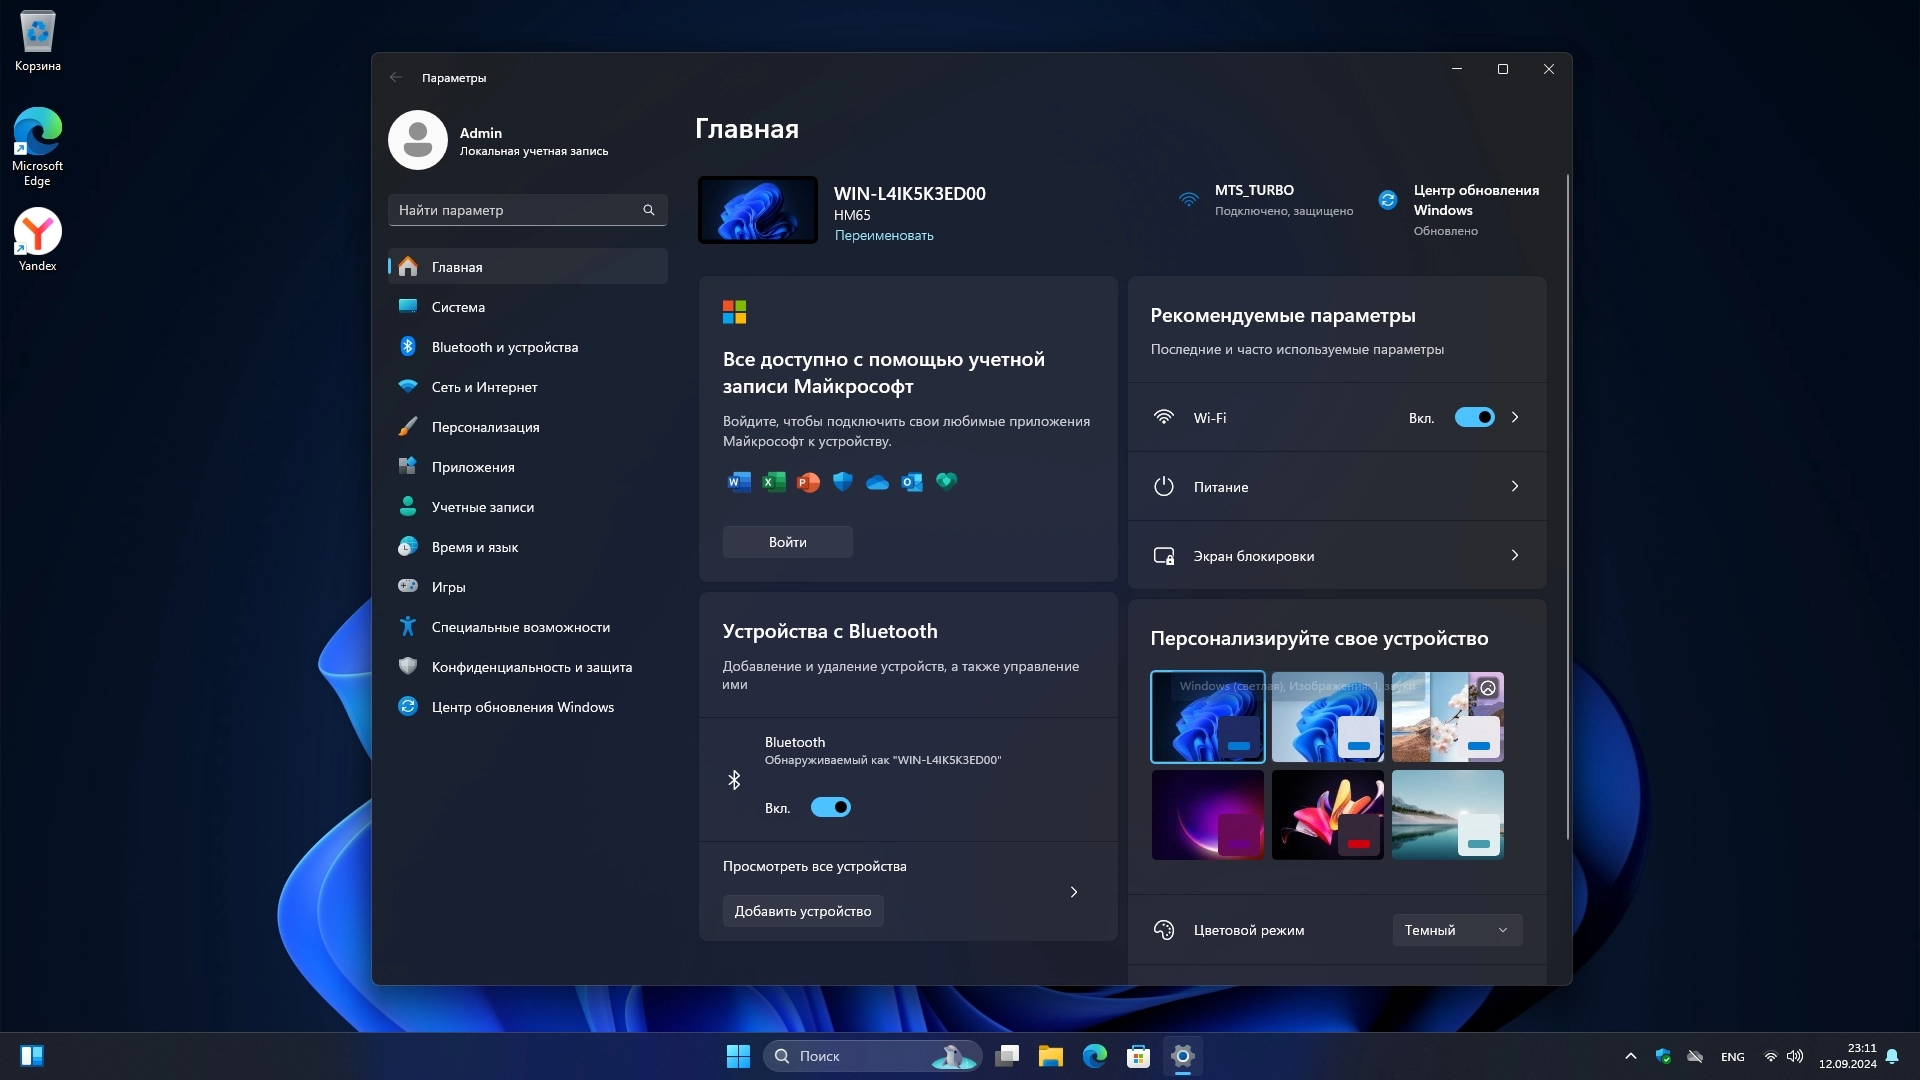Screen dimensions: 1920x1080
Task: Open Цветовой режим dropdown showing Темный
Action: point(1456,930)
